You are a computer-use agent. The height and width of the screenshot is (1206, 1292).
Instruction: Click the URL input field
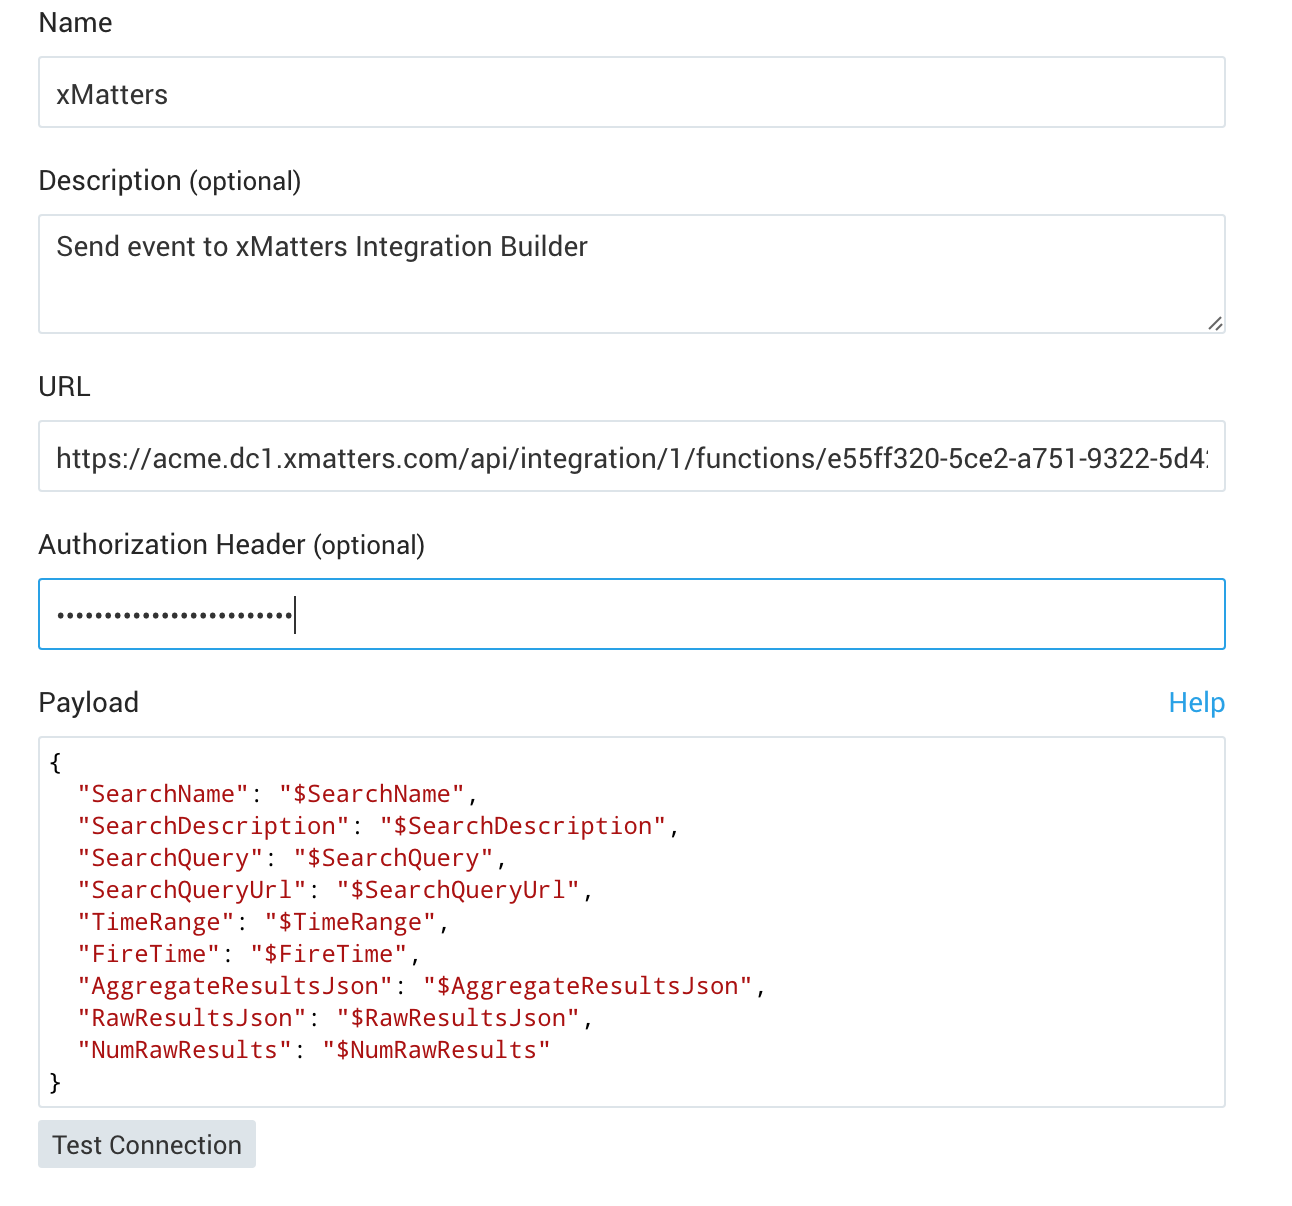pos(632,456)
